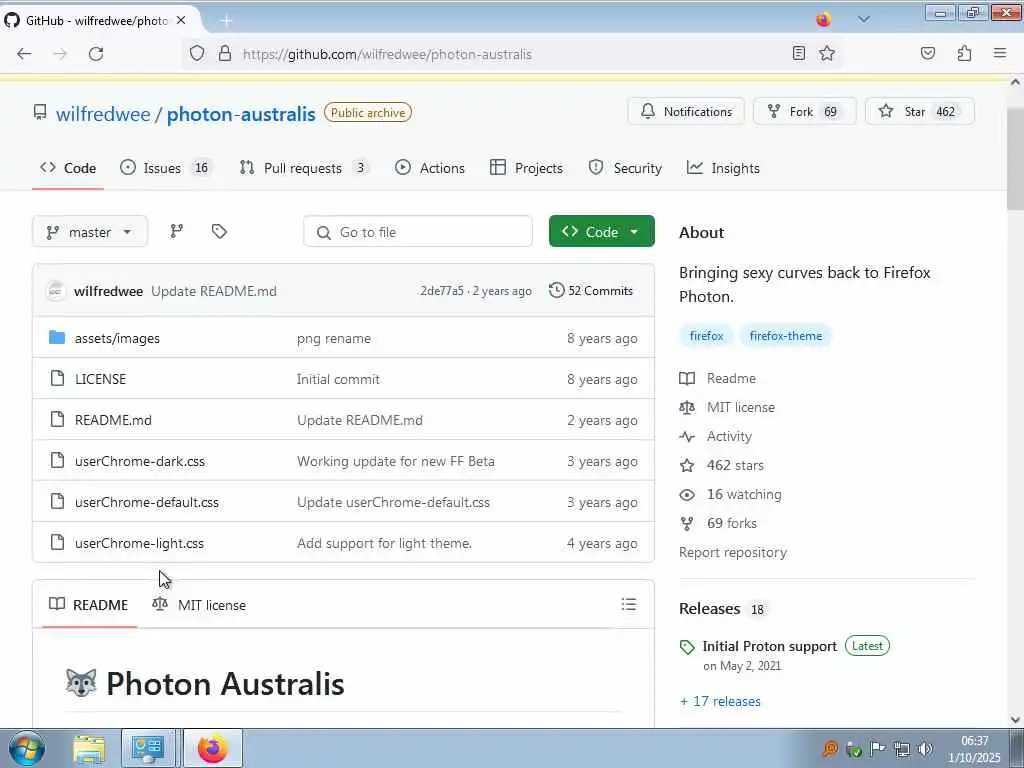The height and width of the screenshot is (768, 1024).
Task: View the 52 Commits history
Action: pos(591,291)
